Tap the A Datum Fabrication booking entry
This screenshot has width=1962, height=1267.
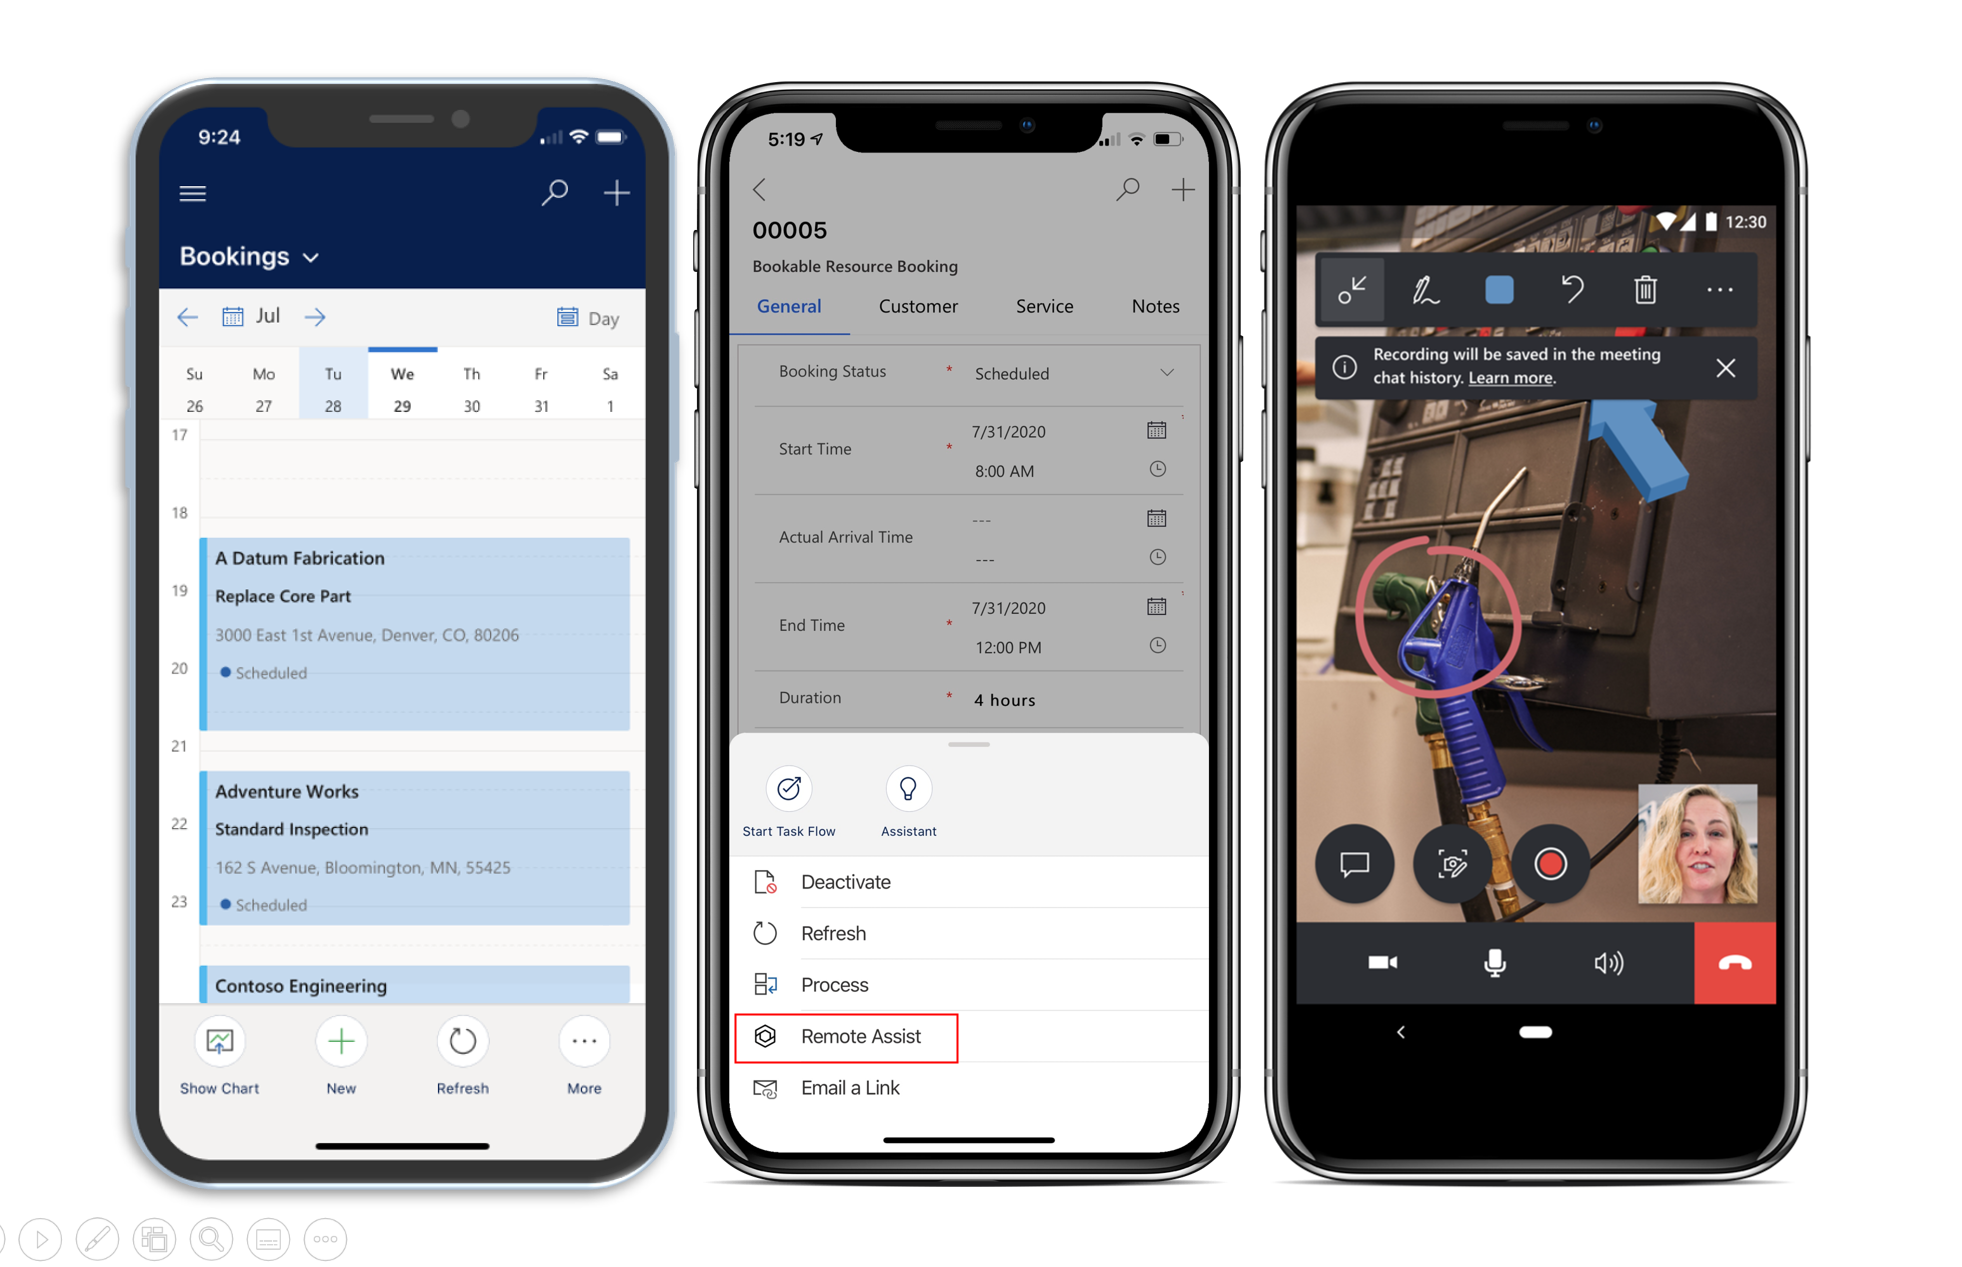tap(415, 615)
